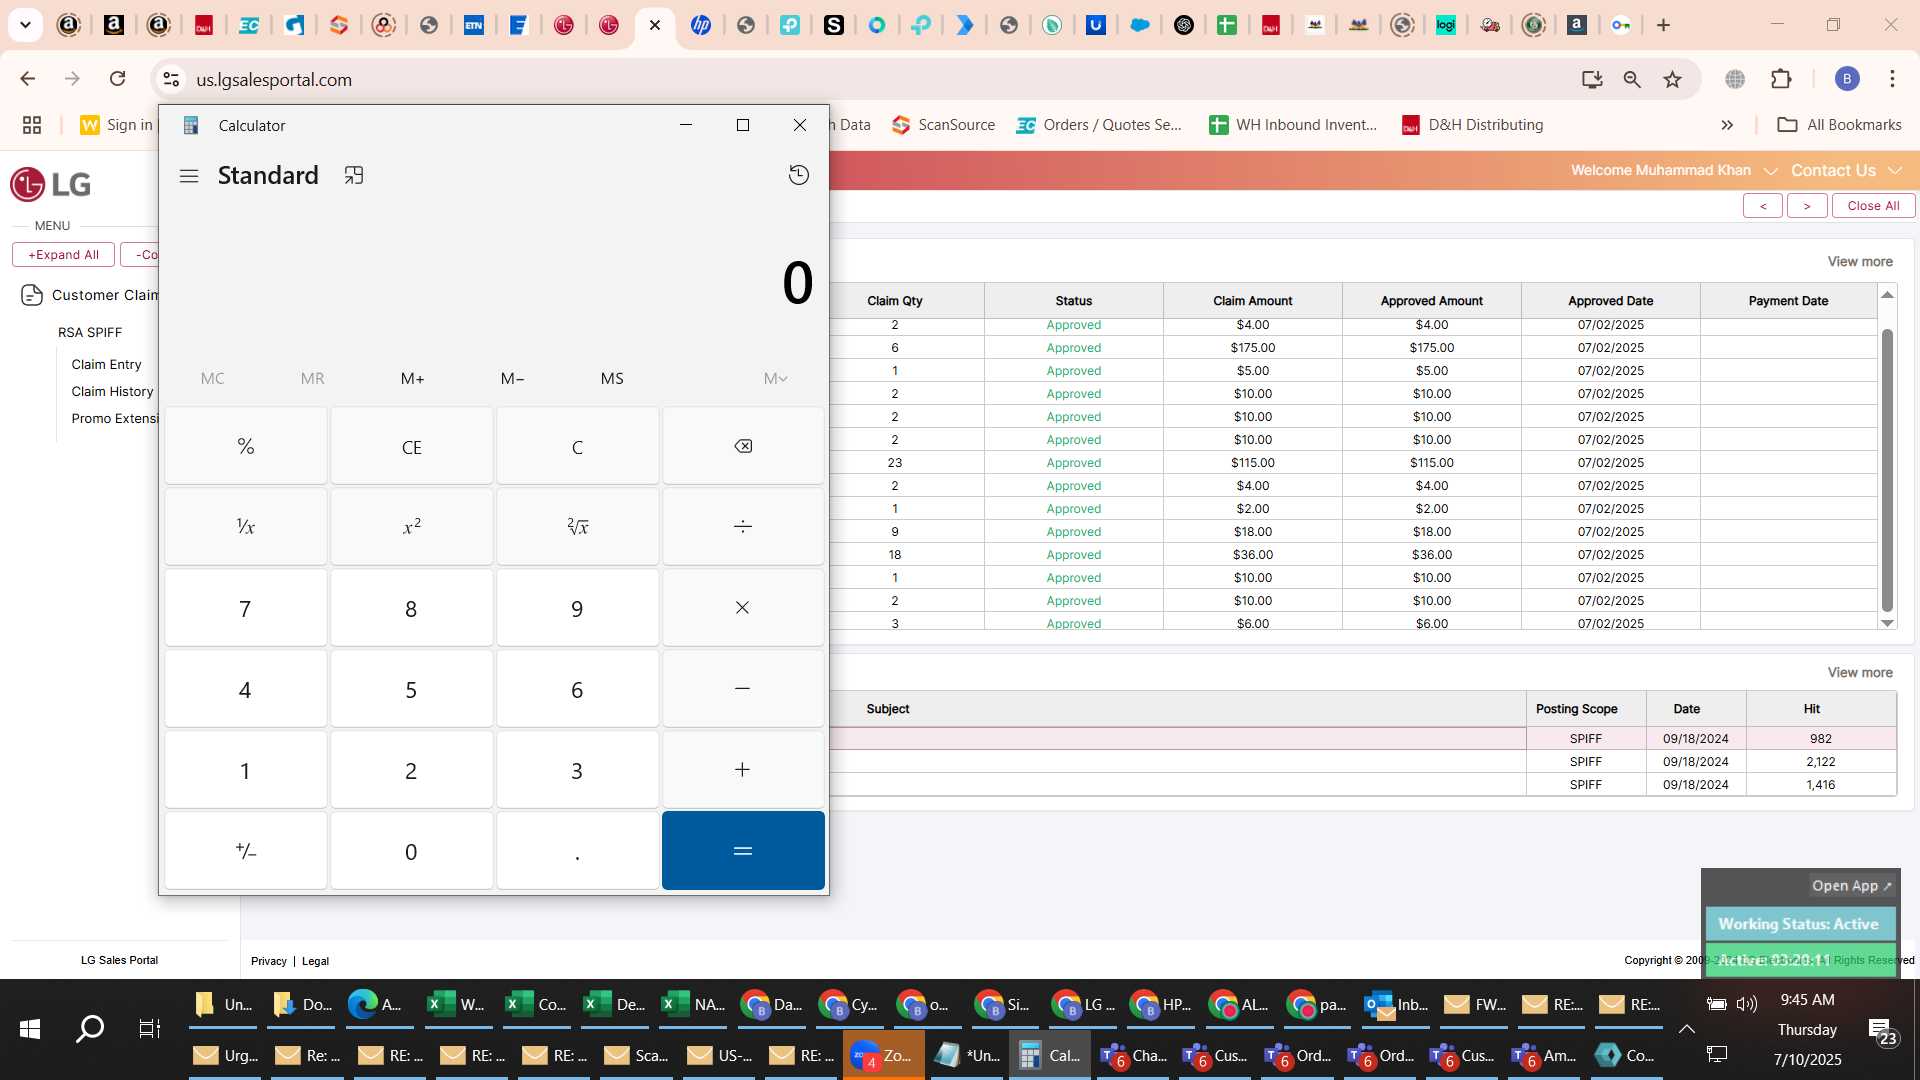Sort by Claim Amount column header
Screen dimensions: 1920x1080
pyautogui.click(x=1252, y=301)
